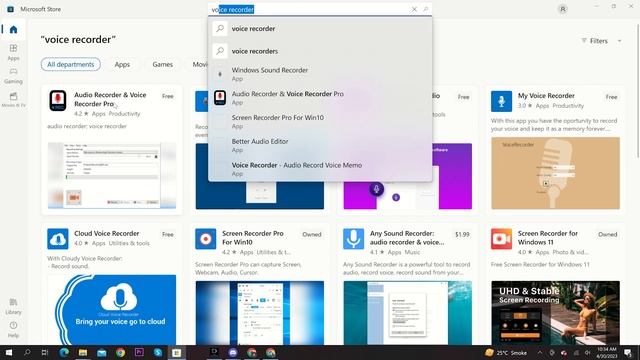Switch to the Apps filter tab

(122, 64)
